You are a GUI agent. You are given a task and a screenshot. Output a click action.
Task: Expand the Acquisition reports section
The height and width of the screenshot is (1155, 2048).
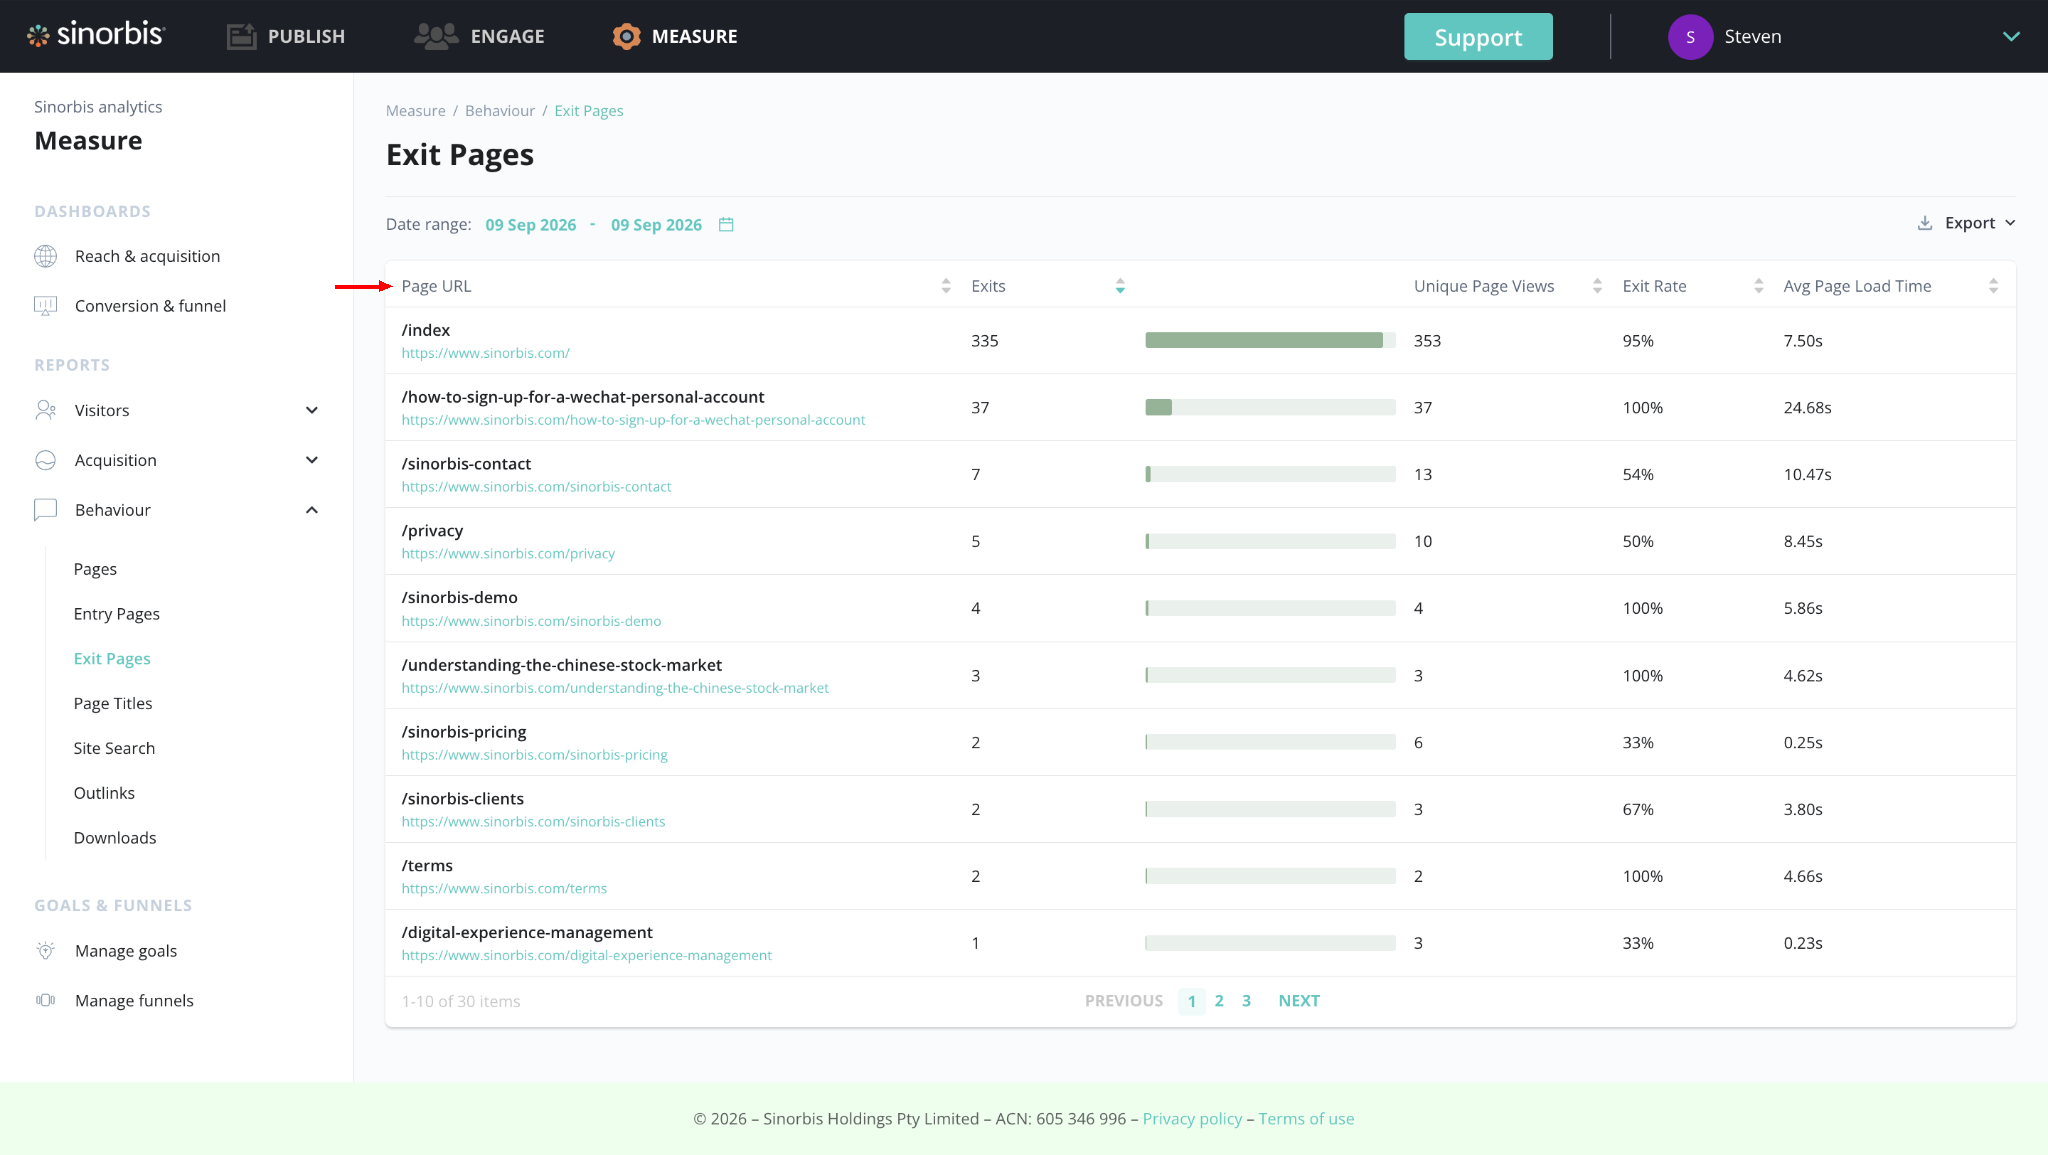click(x=312, y=460)
